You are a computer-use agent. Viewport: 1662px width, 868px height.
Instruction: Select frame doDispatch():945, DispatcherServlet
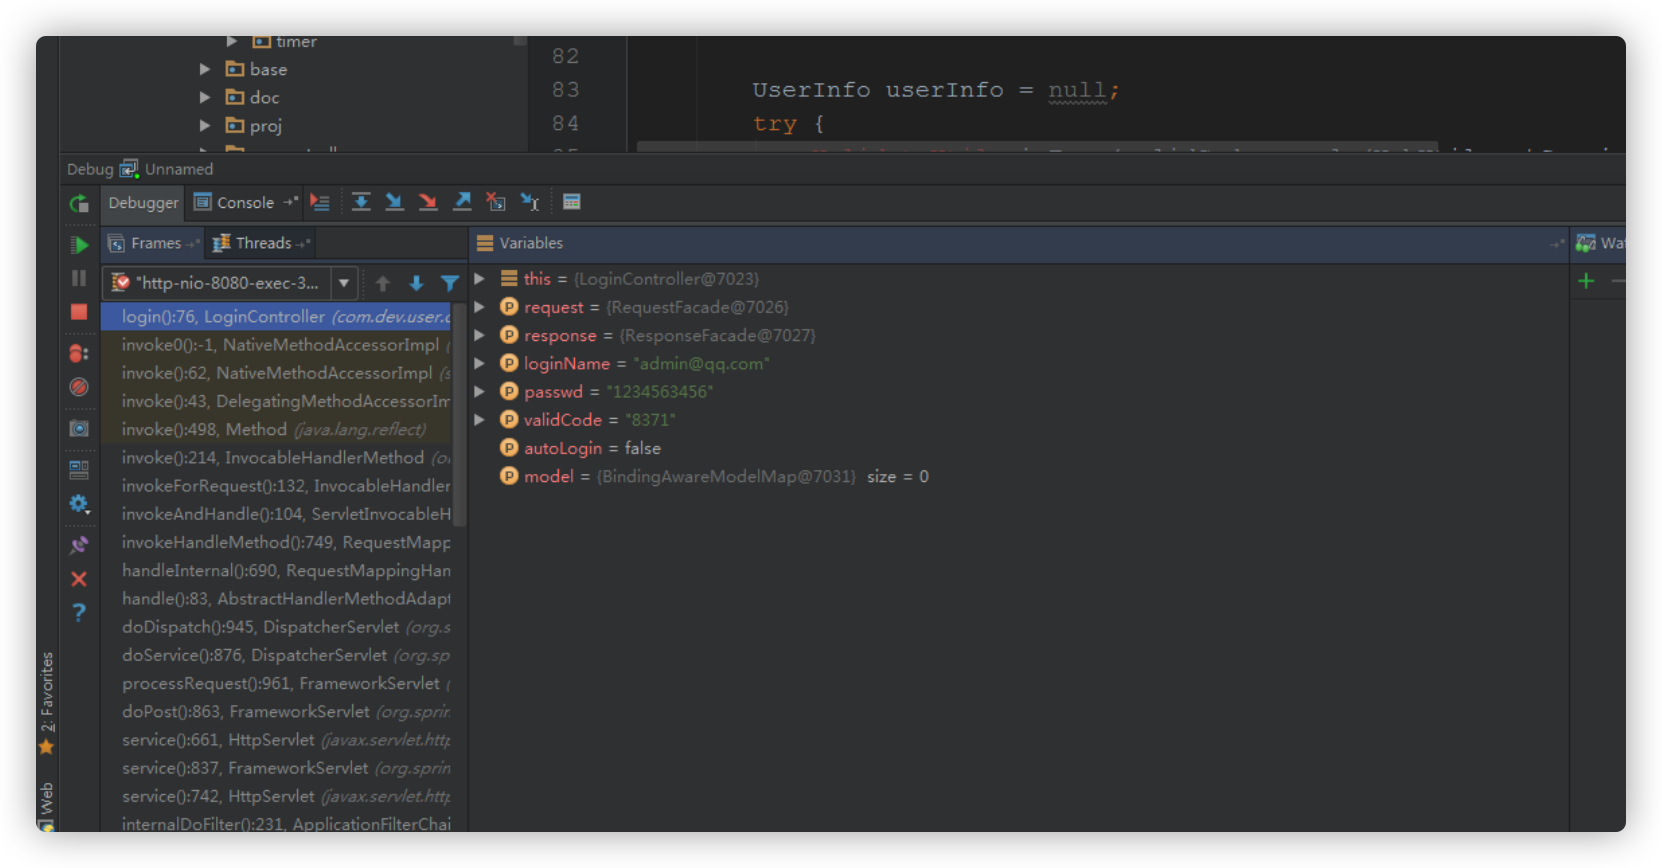coord(276,627)
